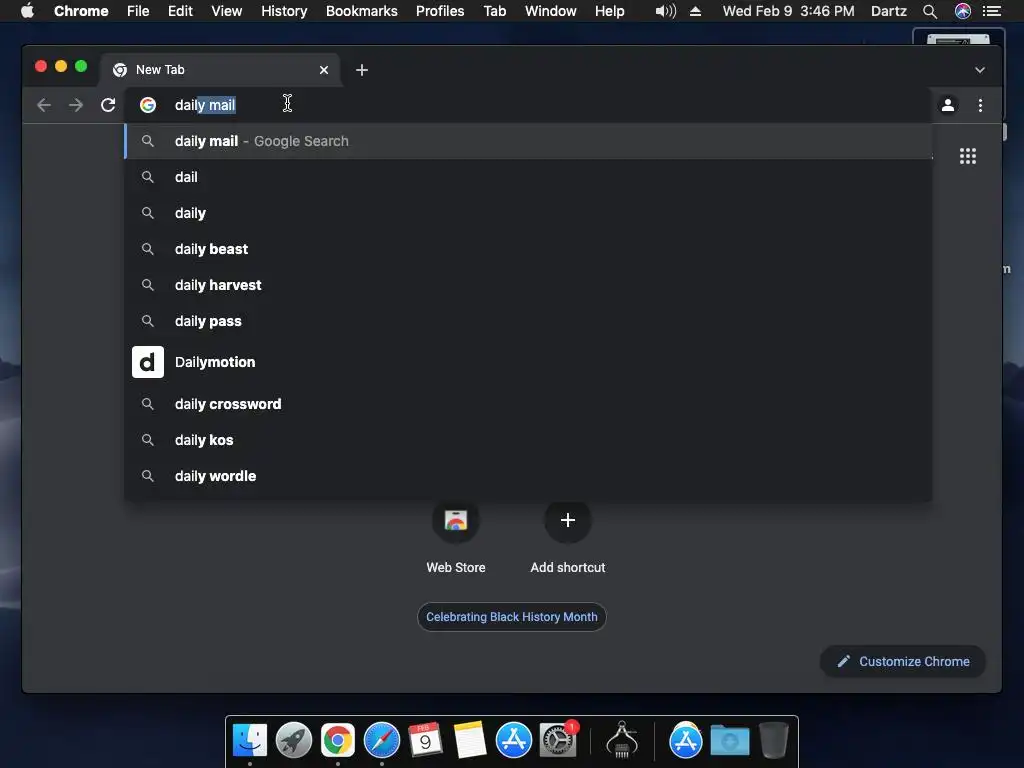Choose the 'daily harvest' suggestion

coord(528,285)
